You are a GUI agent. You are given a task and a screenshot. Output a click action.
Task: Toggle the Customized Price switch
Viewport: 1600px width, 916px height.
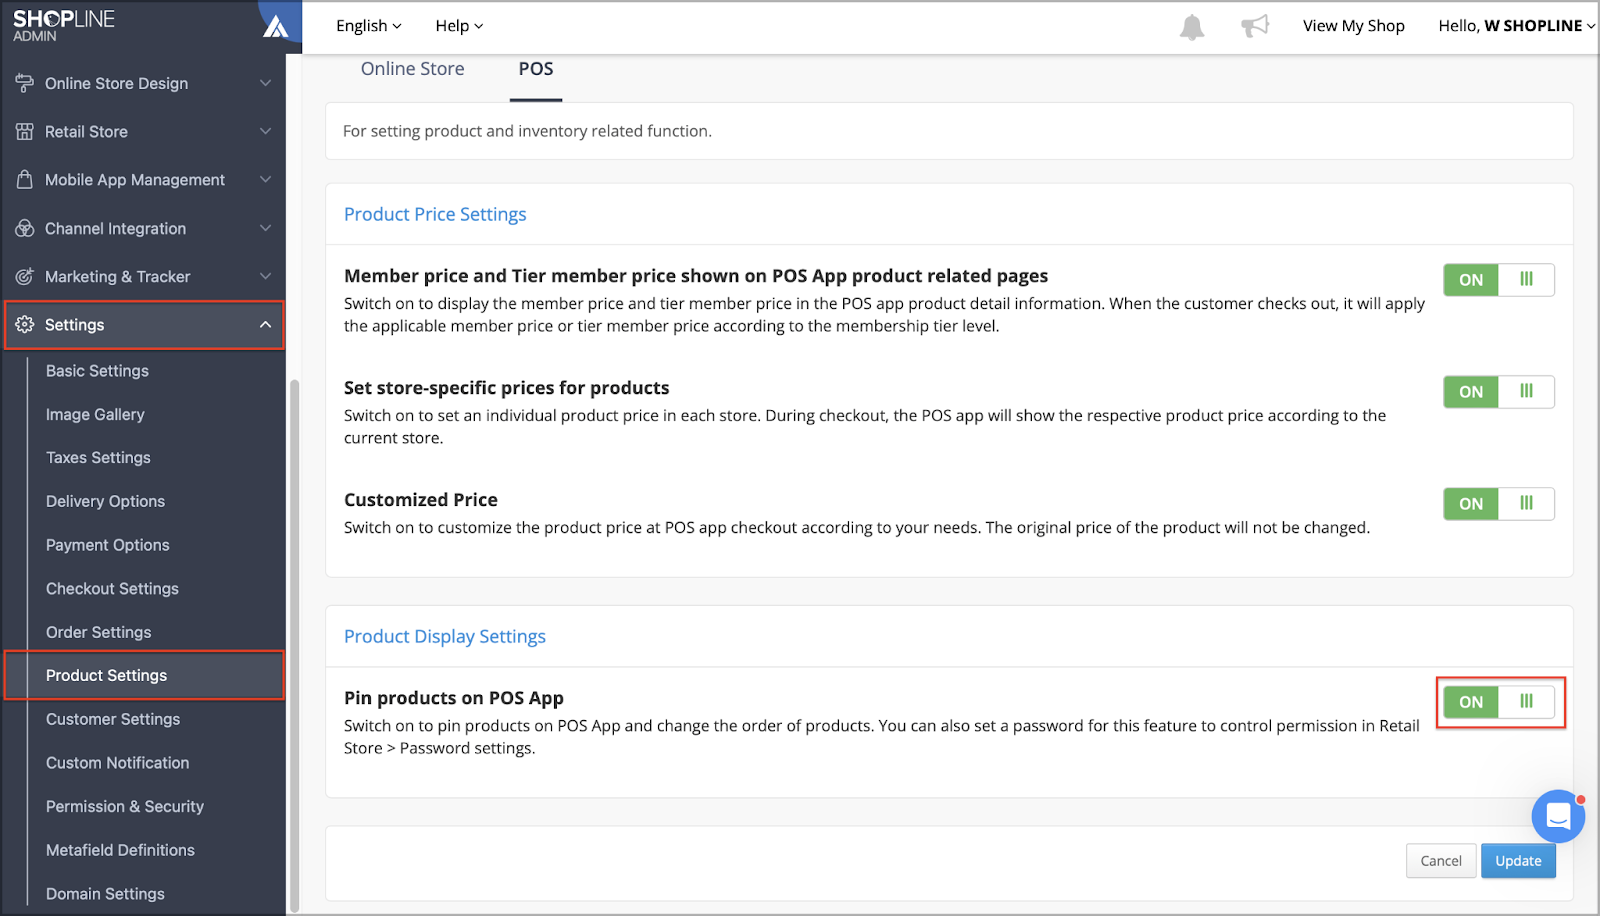pos(1498,504)
